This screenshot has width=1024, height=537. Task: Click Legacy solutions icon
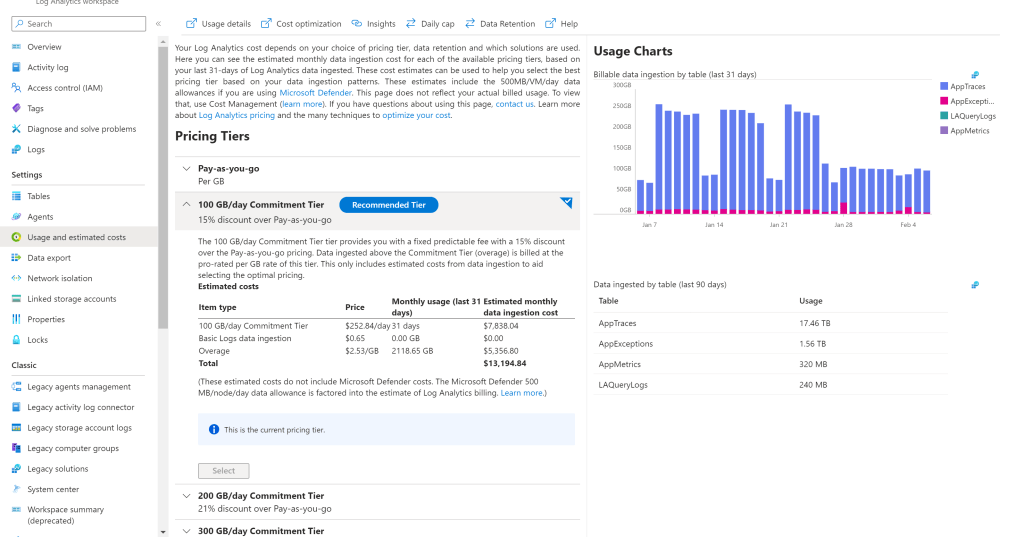coord(16,469)
